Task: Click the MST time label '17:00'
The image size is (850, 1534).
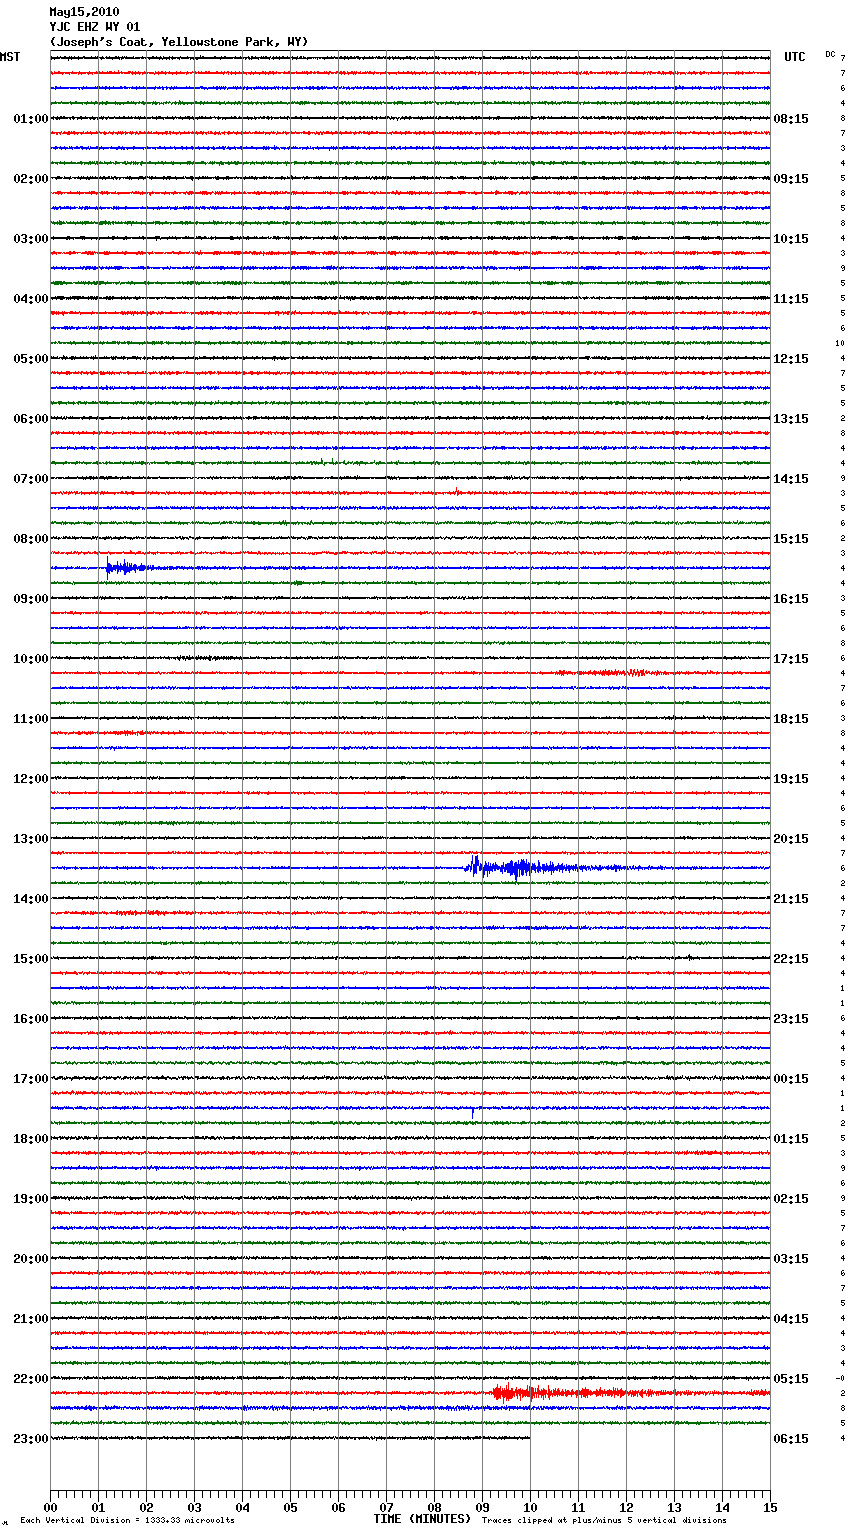Action: point(31,1079)
